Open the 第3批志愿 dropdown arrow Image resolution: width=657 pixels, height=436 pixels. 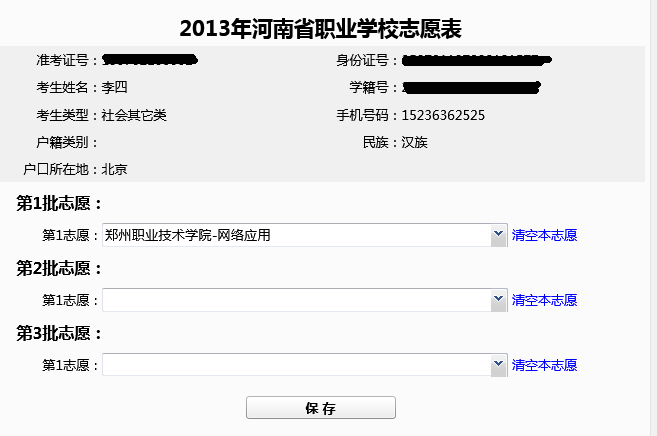[498, 365]
